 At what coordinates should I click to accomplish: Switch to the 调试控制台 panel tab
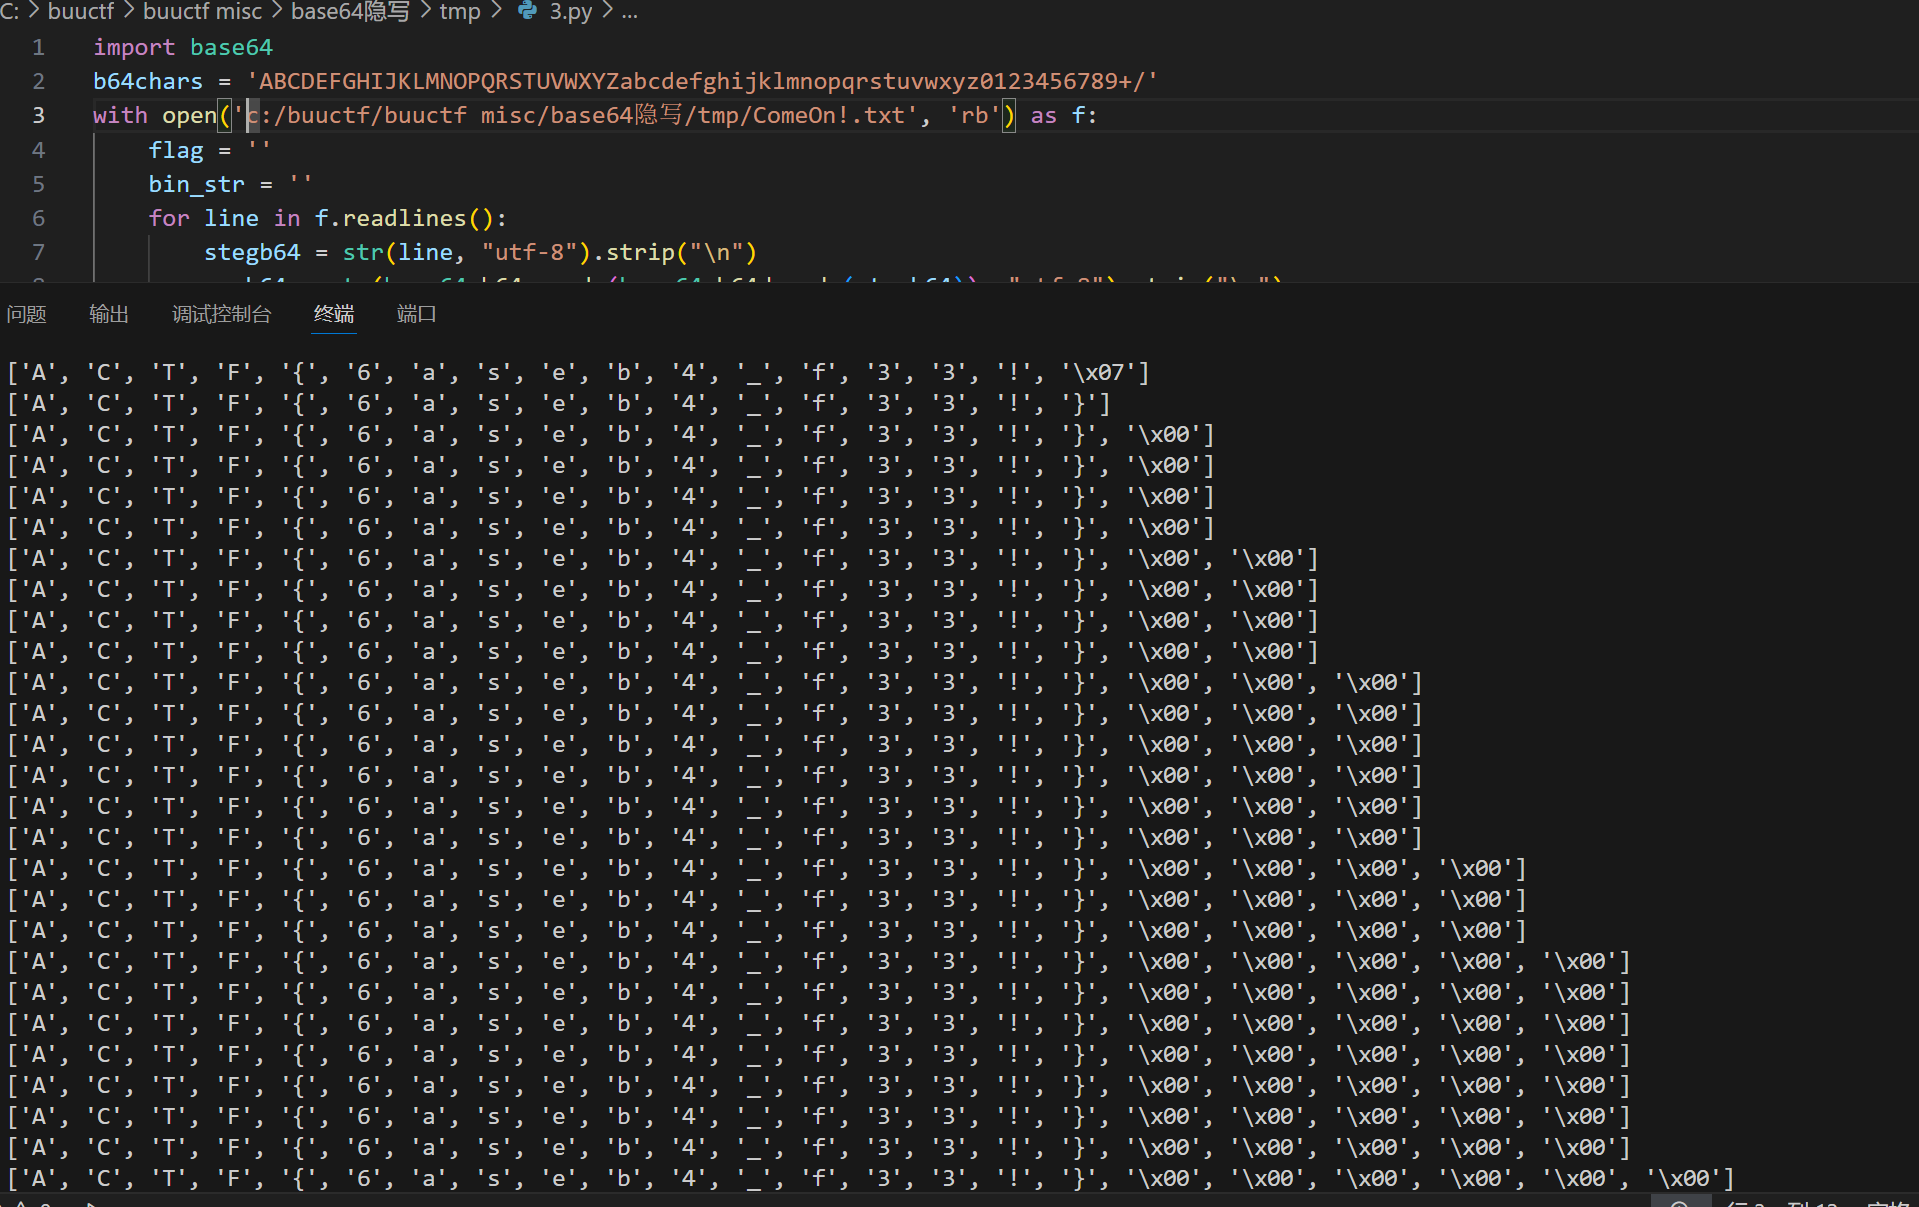pyautogui.click(x=222, y=314)
